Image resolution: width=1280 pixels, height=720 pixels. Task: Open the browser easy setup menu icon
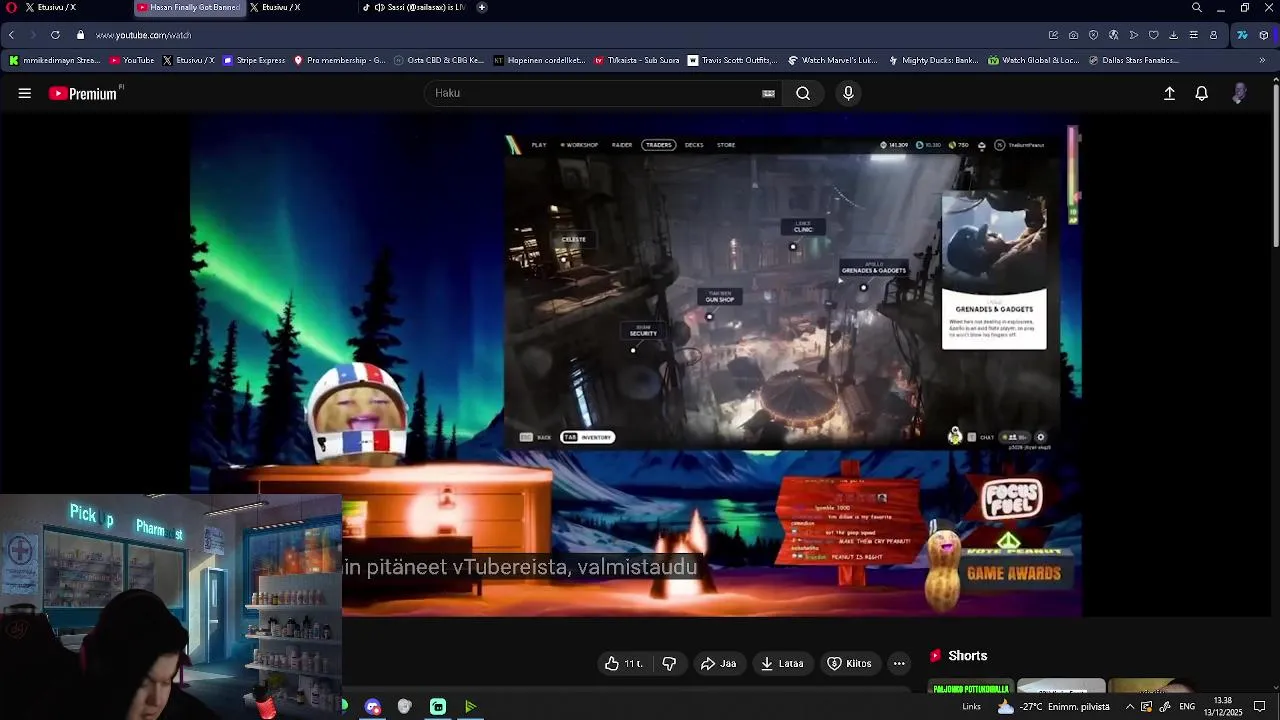(1193, 35)
